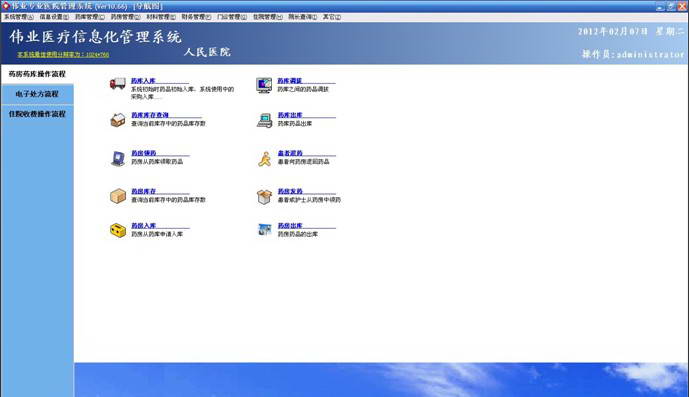
Task: Open the 门诊管理 menu
Action: 232,17
